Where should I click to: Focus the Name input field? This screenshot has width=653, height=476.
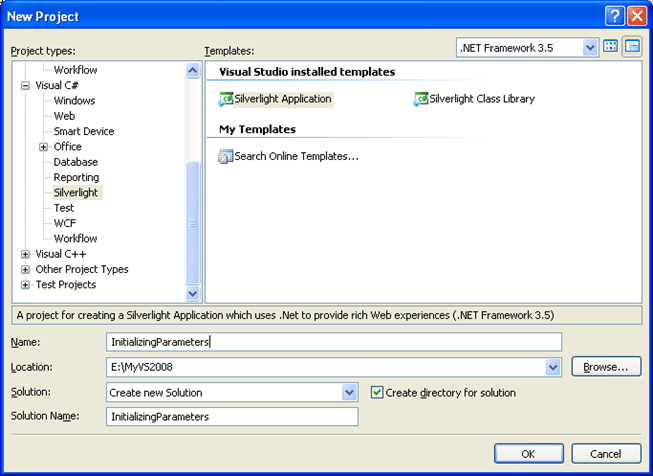(334, 342)
